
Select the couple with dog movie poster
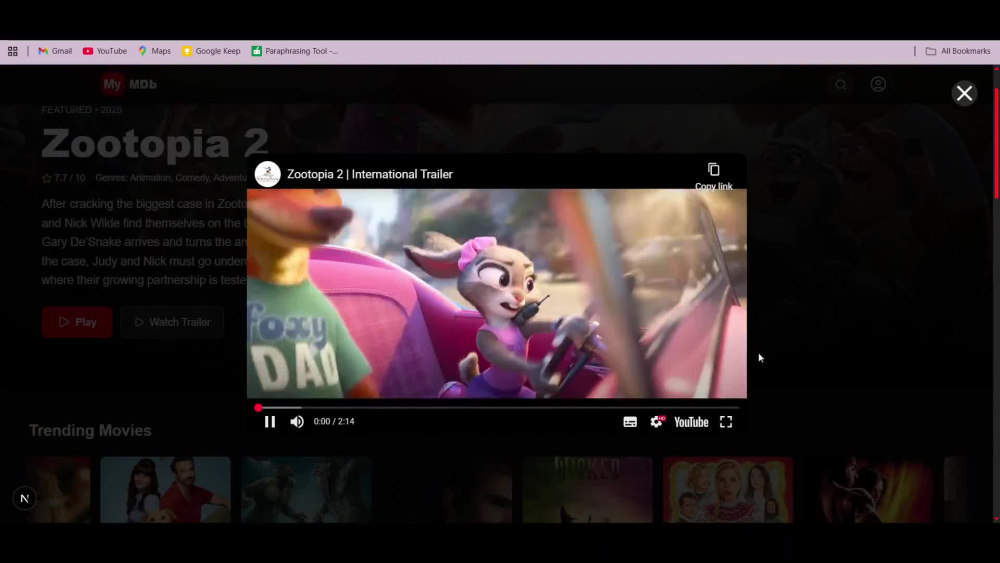tap(165, 490)
